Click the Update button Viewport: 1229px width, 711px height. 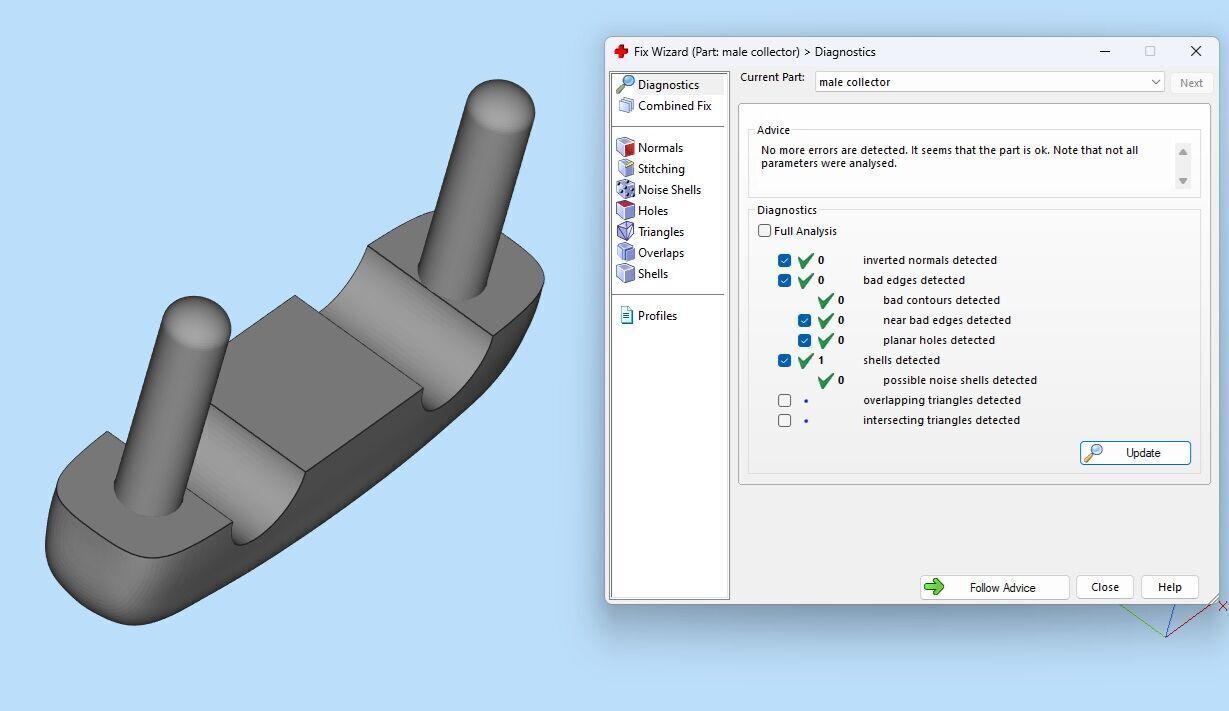pyautogui.click(x=1135, y=453)
